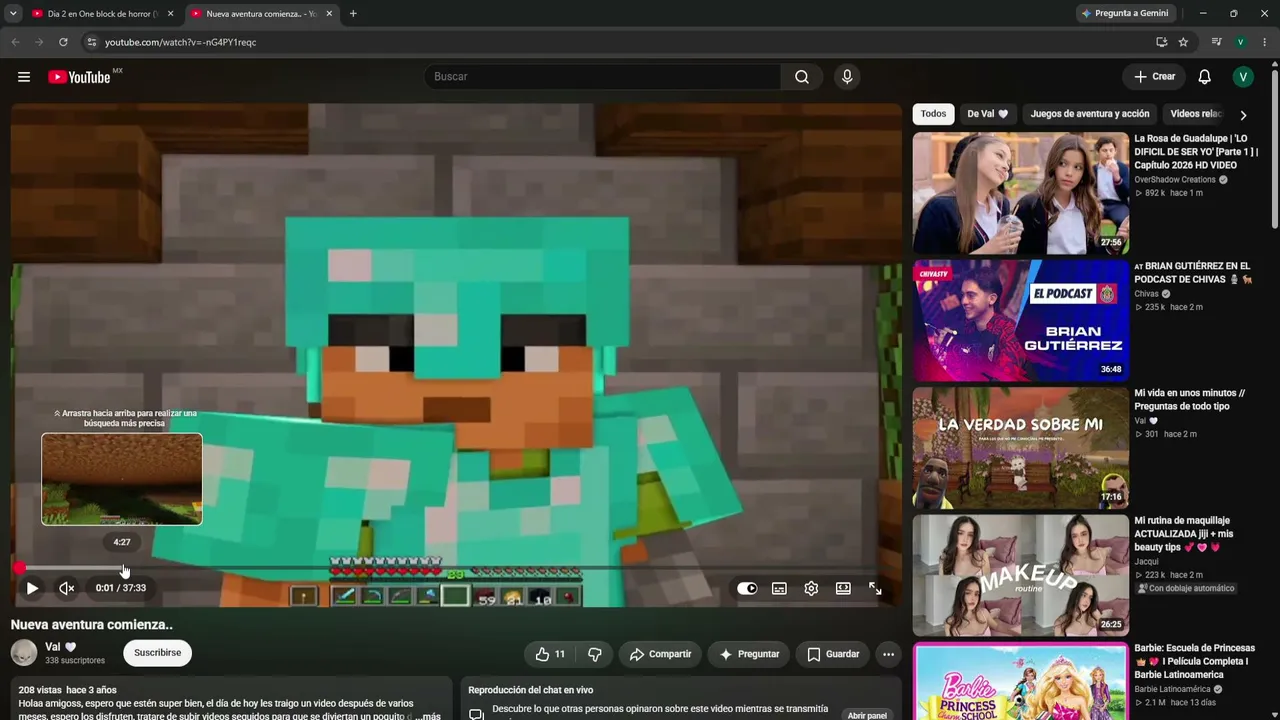1280x720 pixels.
Task: Select the 'De Val' filter chip
Action: (x=988, y=114)
